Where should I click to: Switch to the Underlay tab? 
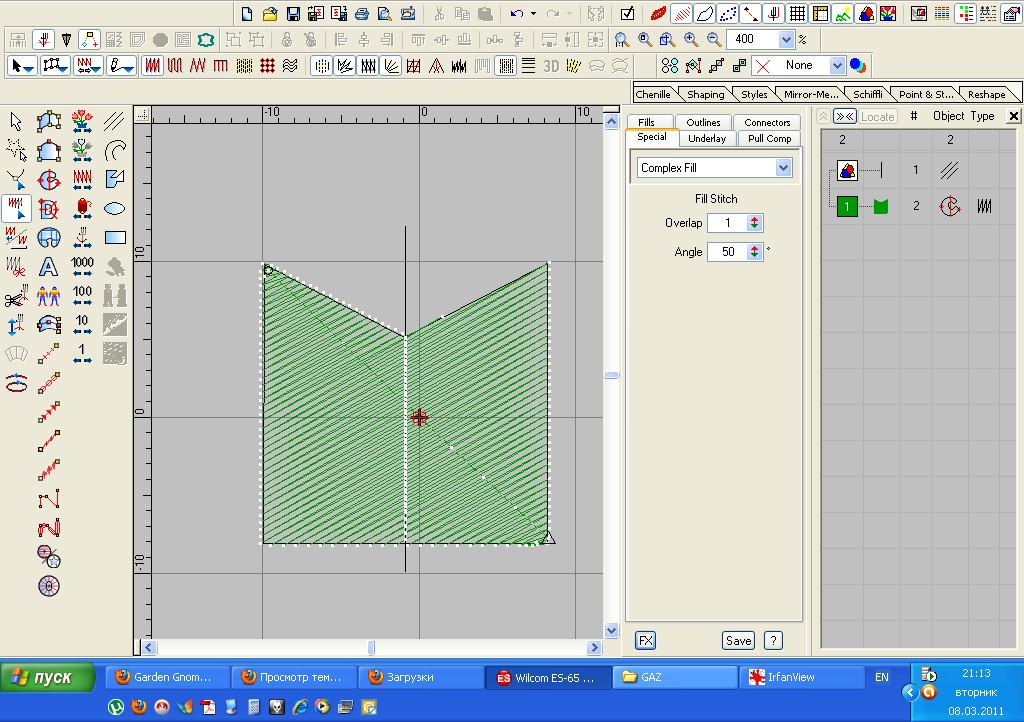[x=707, y=139]
